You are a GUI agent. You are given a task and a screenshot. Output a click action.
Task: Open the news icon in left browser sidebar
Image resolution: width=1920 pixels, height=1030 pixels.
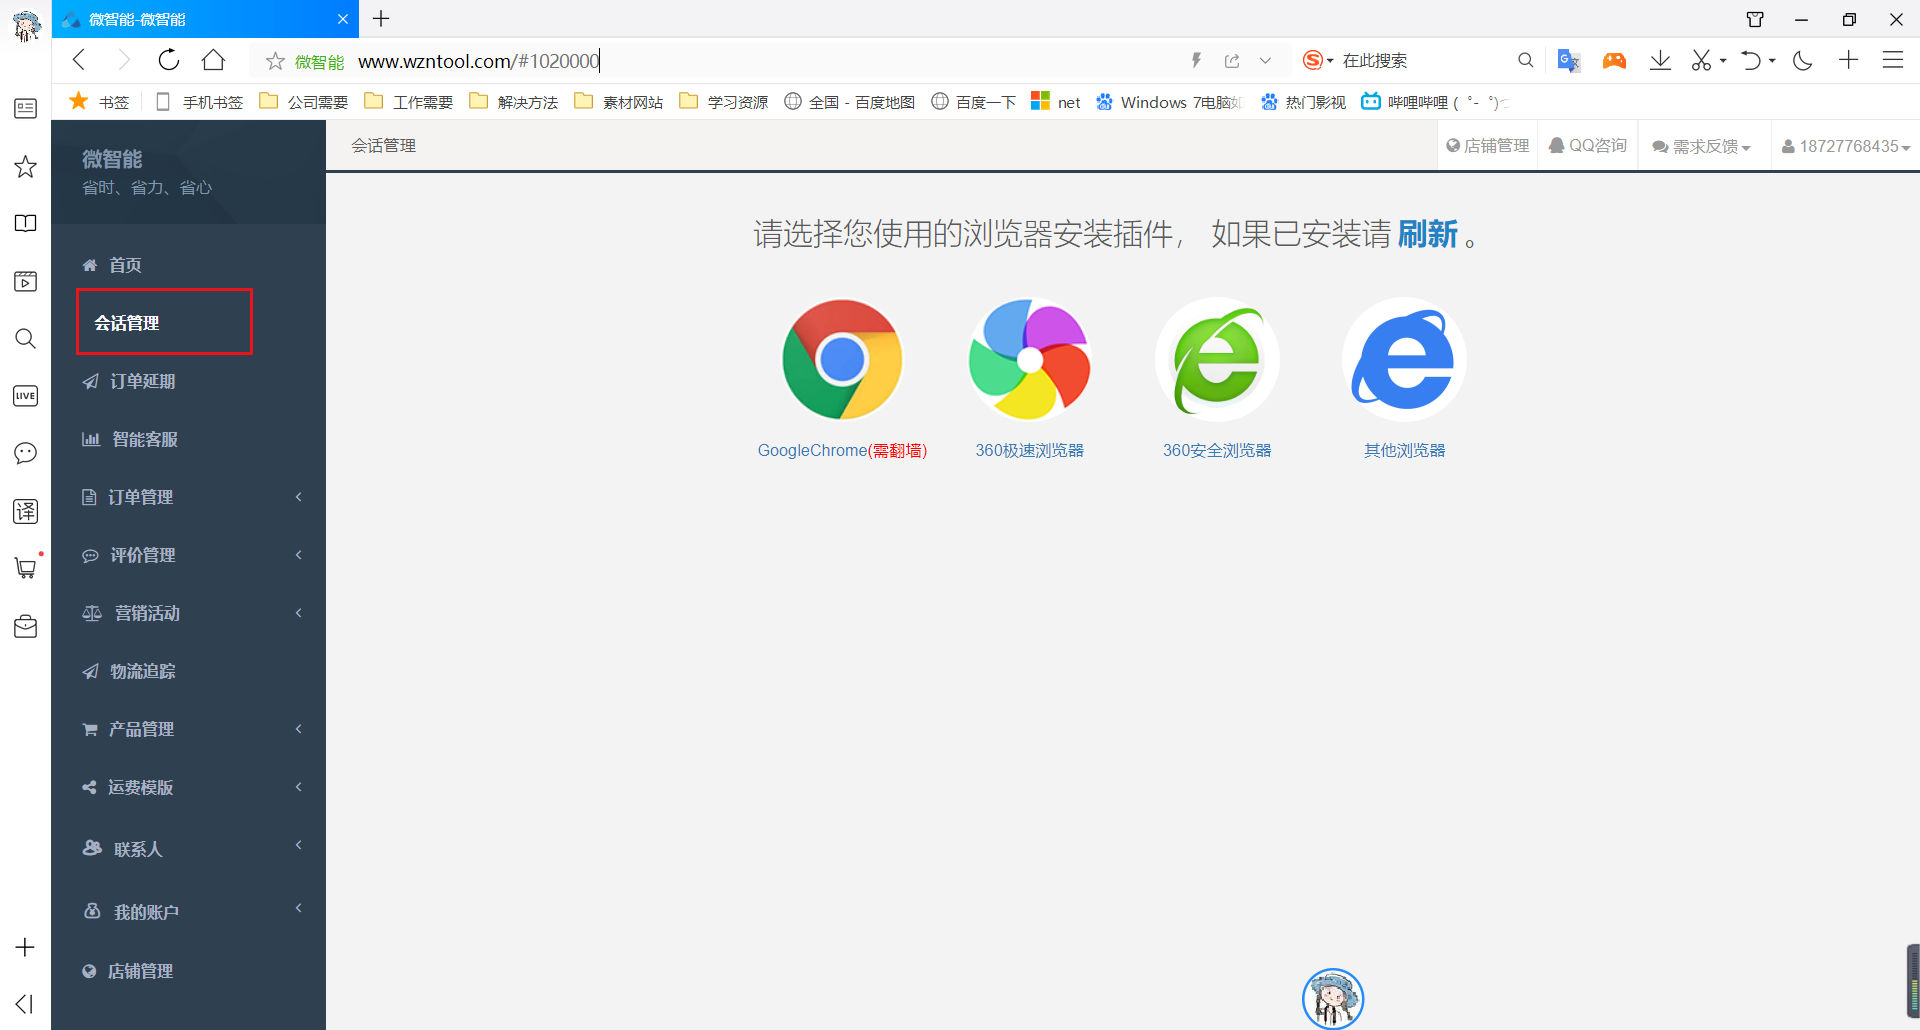point(26,108)
